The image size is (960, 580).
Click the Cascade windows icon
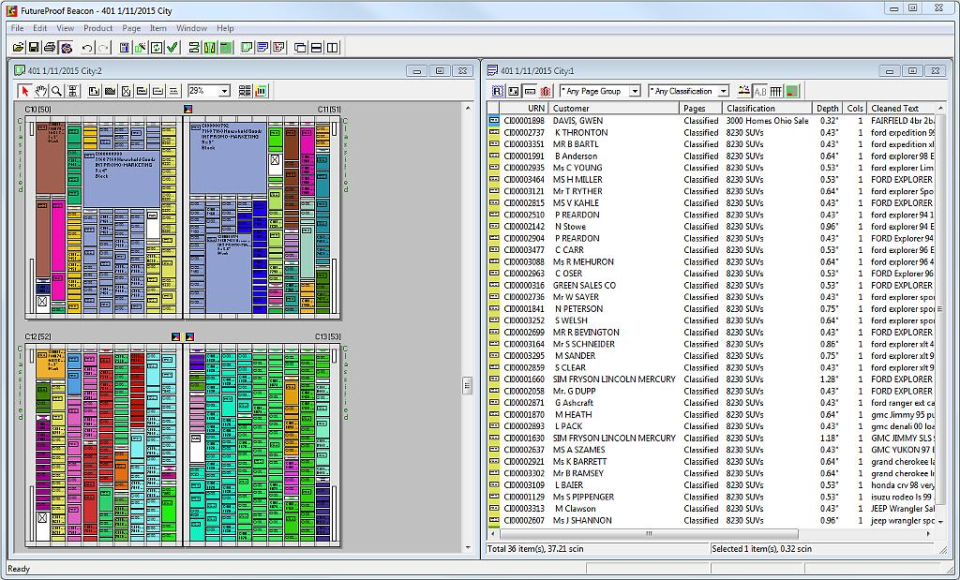(x=301, y=47)
